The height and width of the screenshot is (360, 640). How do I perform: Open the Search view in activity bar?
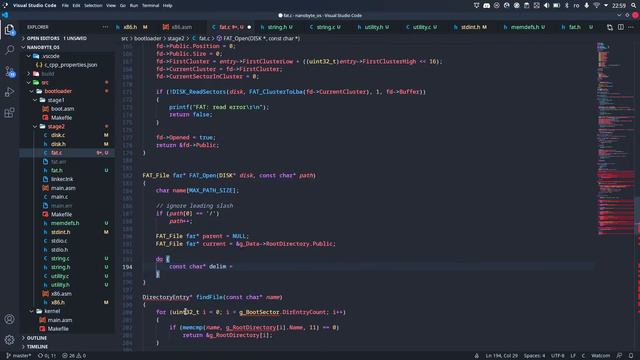pyautogui.click(x=9, y=50)
